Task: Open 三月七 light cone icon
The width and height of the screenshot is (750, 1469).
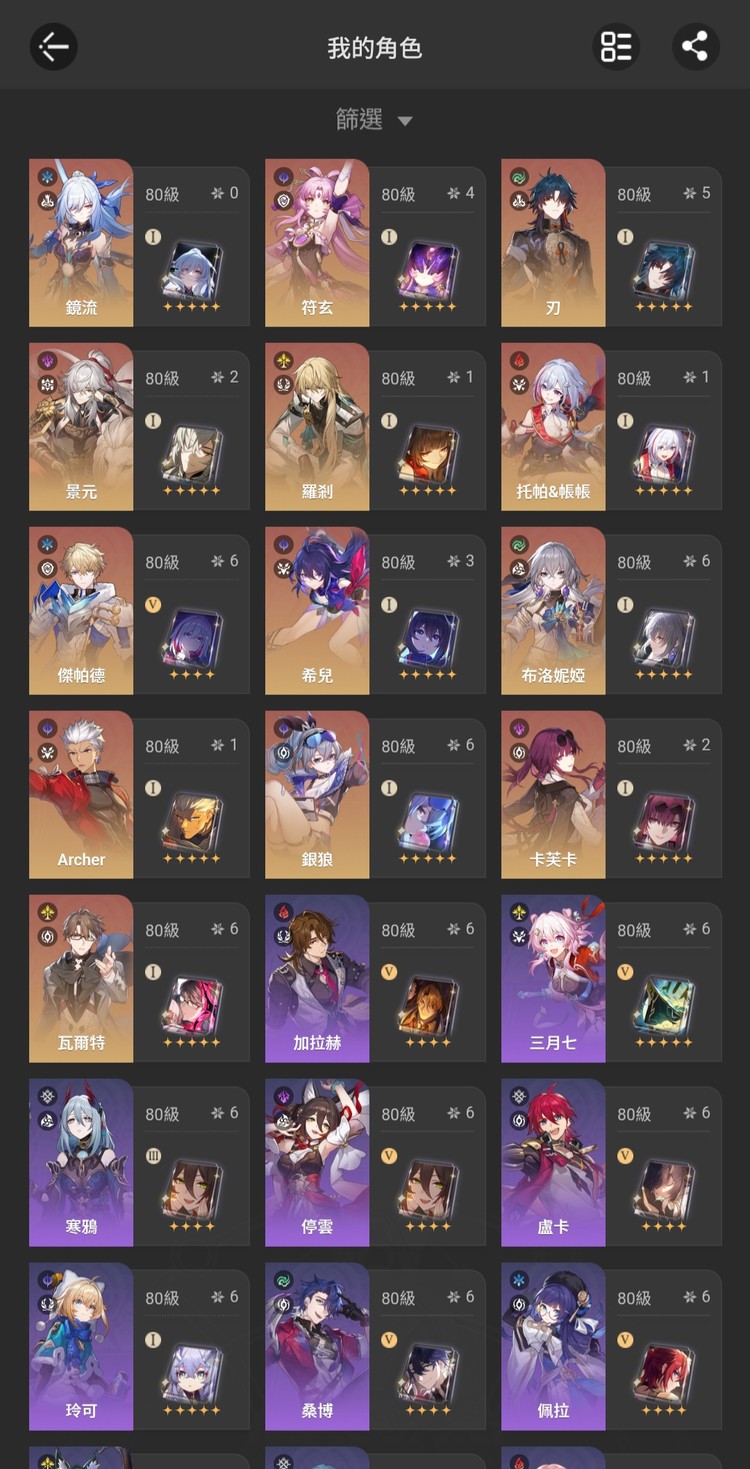Action: pos(664,1005)
